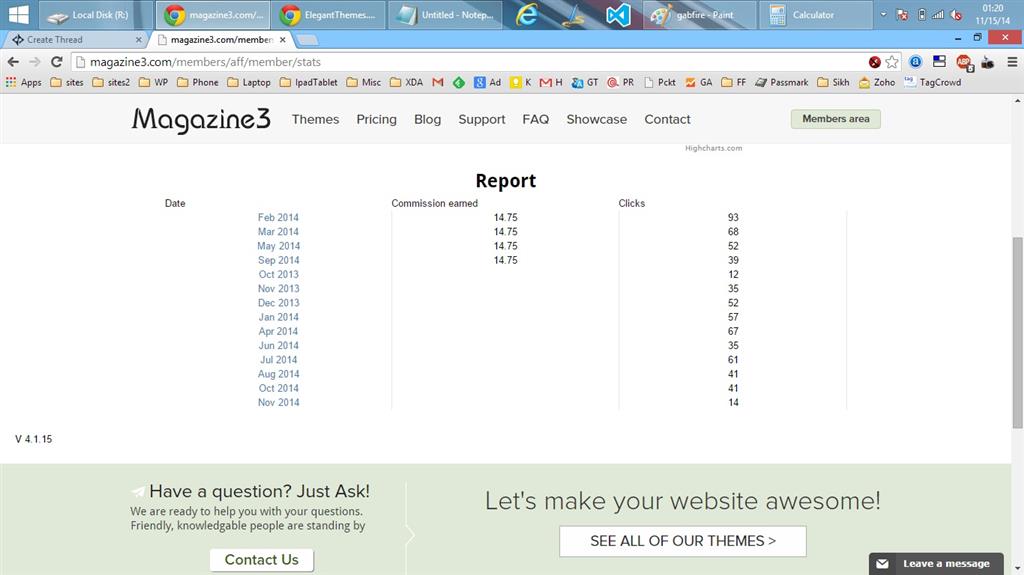Viewport: 1024px width, 575px height.
Task: Open the Zoho bookmark
Action: point(877,82)
